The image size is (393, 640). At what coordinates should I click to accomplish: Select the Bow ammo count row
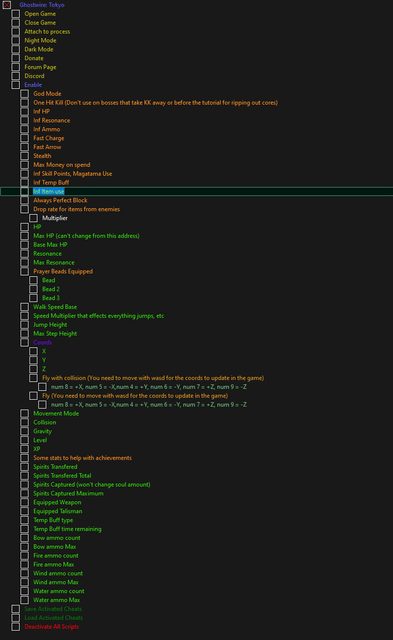[x=57, y=538]
